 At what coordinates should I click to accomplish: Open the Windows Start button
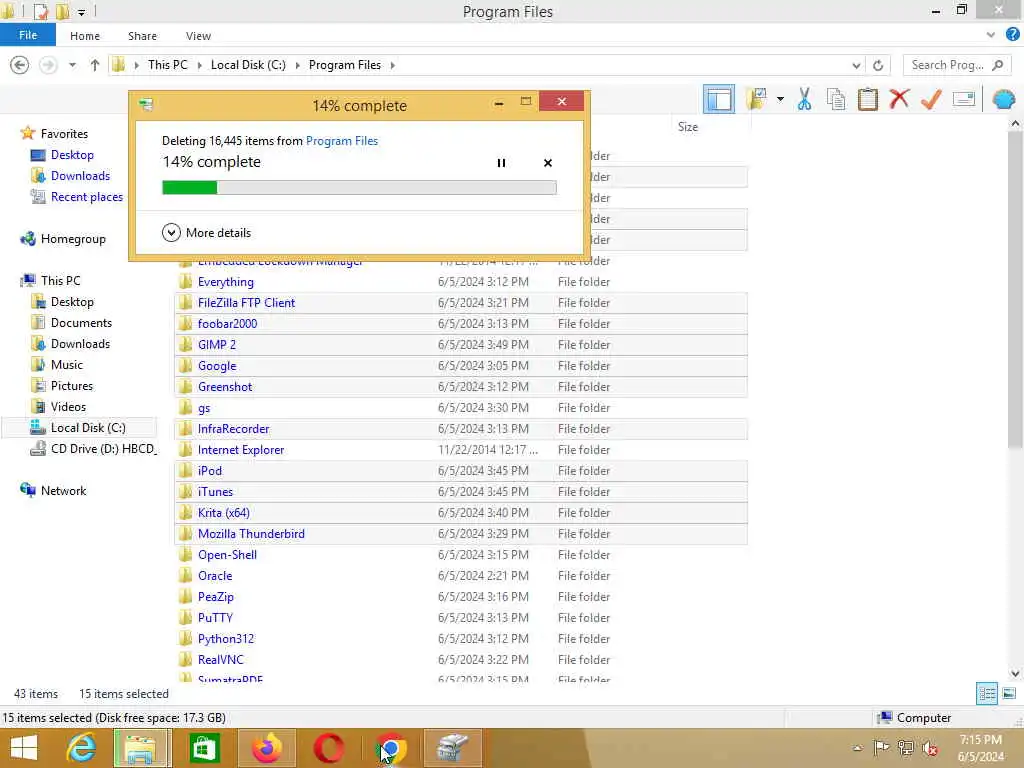coord(24,748)
